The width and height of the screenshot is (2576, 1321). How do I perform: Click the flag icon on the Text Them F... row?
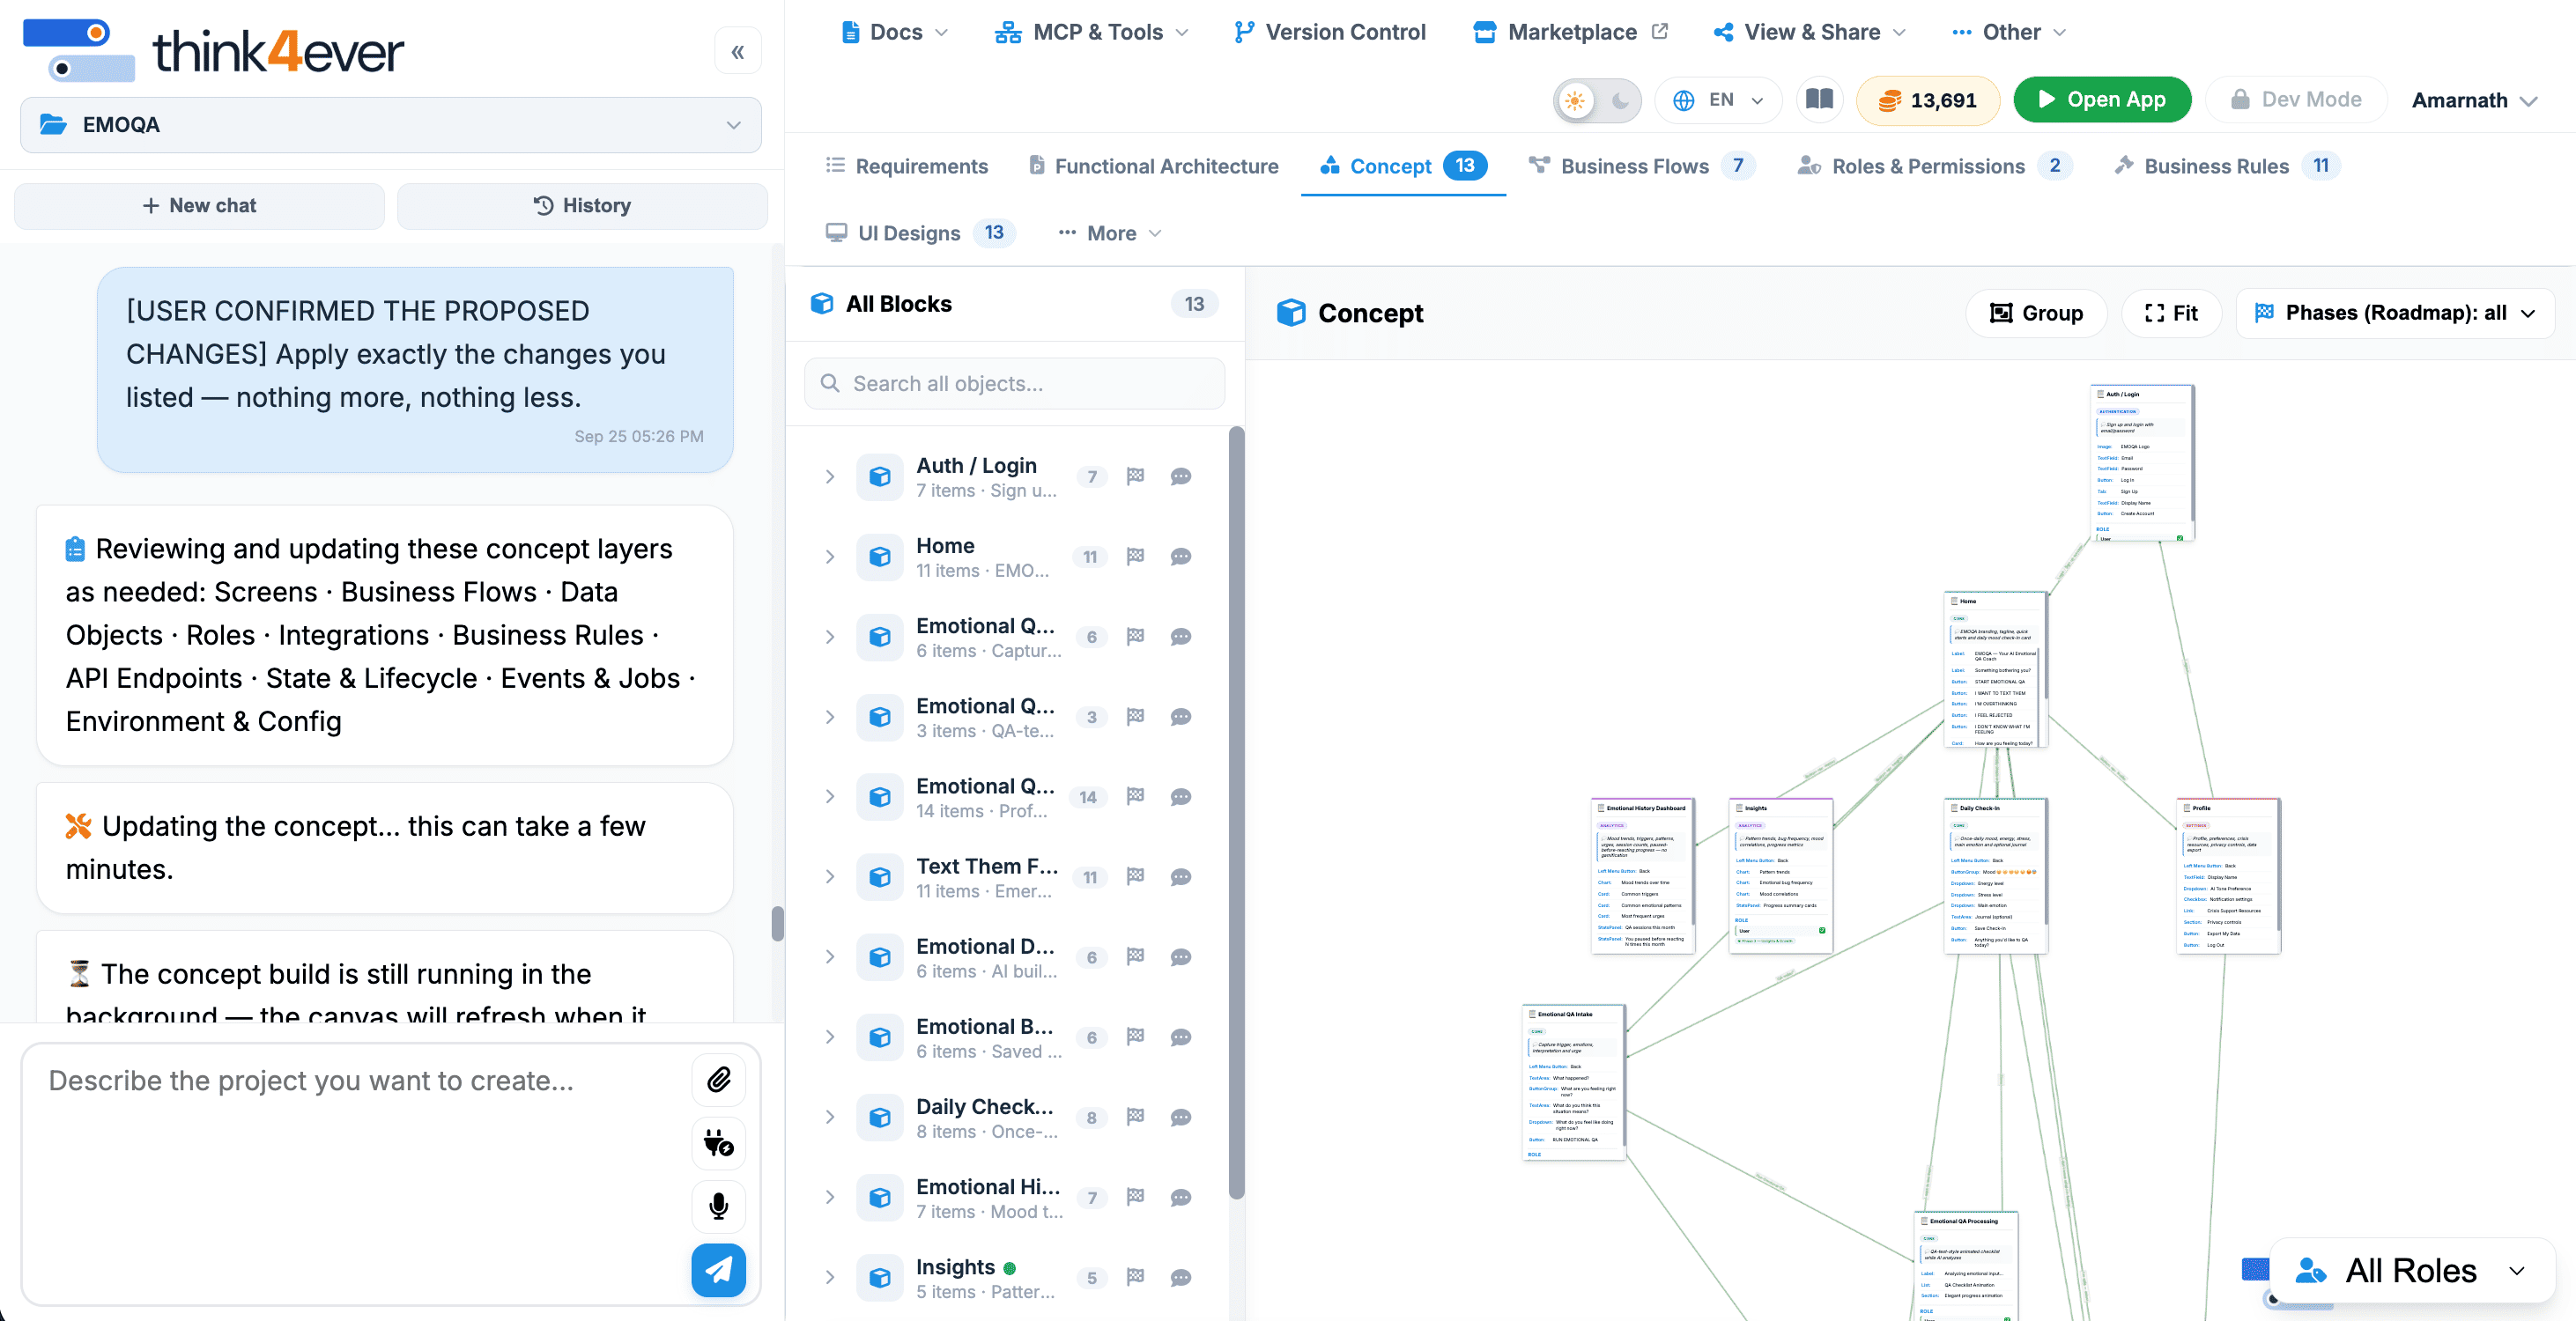coord(1135,876)
